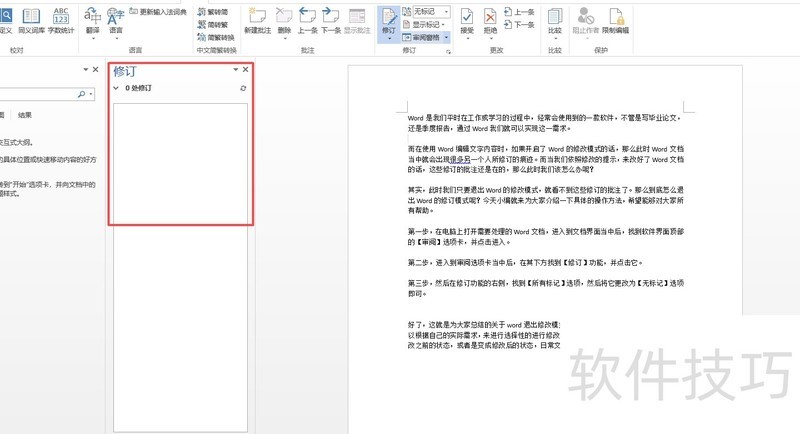This screenshot has width=800, height=434.
Task: Refresh the 修订 pane revision count
Action: 243,88
